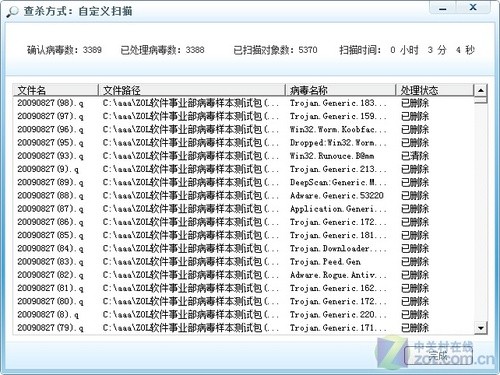
Task: Select row 20090827 (97).q
Action: (x=243, y=116)
